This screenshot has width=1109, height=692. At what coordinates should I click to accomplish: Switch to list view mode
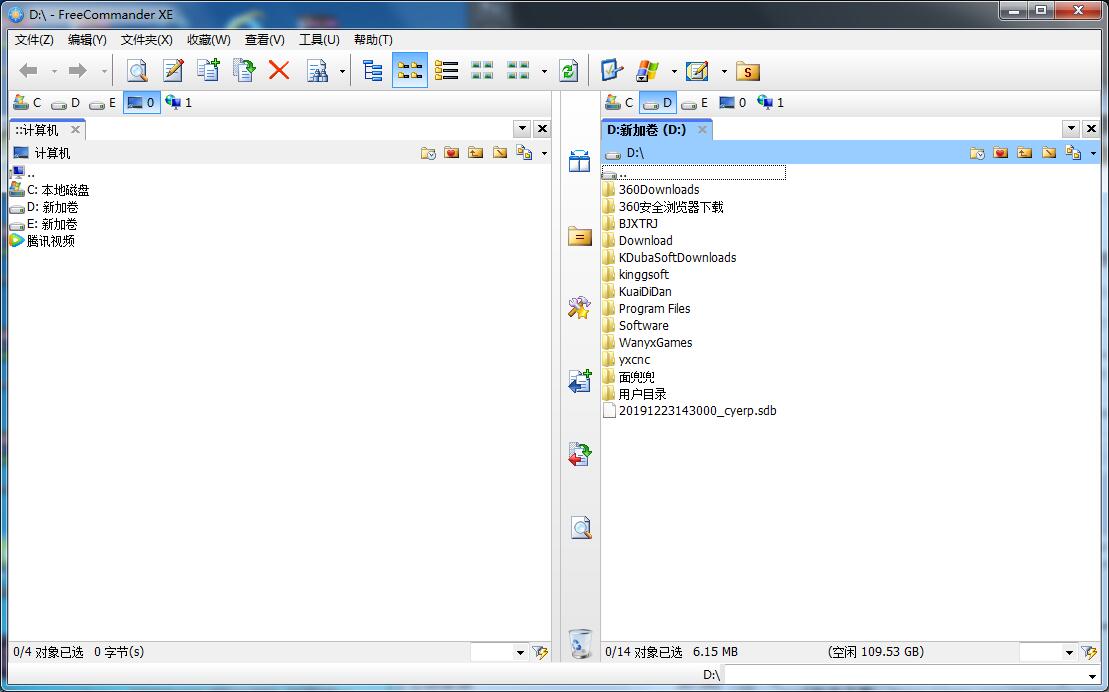pyautogui.click(x=446, y=71)
